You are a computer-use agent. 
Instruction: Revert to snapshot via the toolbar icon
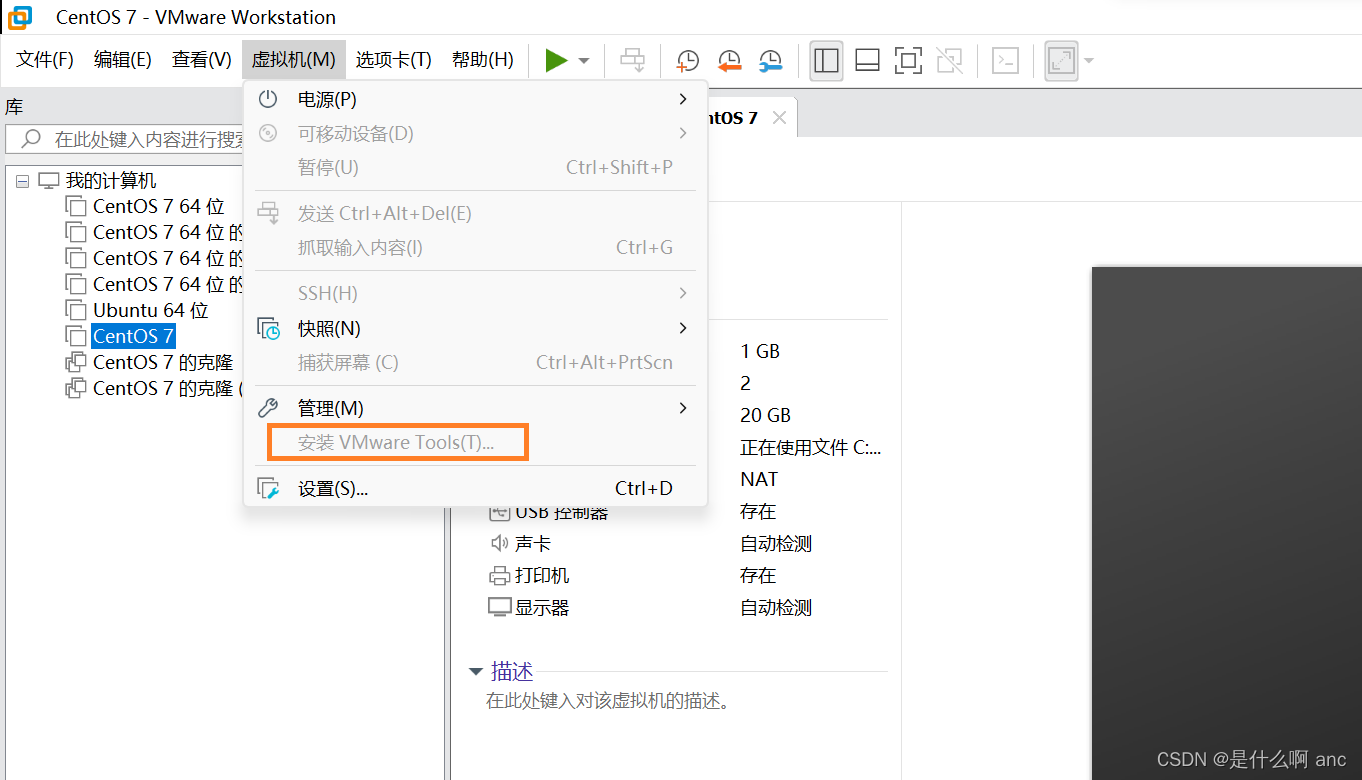(x=729, y=60)
